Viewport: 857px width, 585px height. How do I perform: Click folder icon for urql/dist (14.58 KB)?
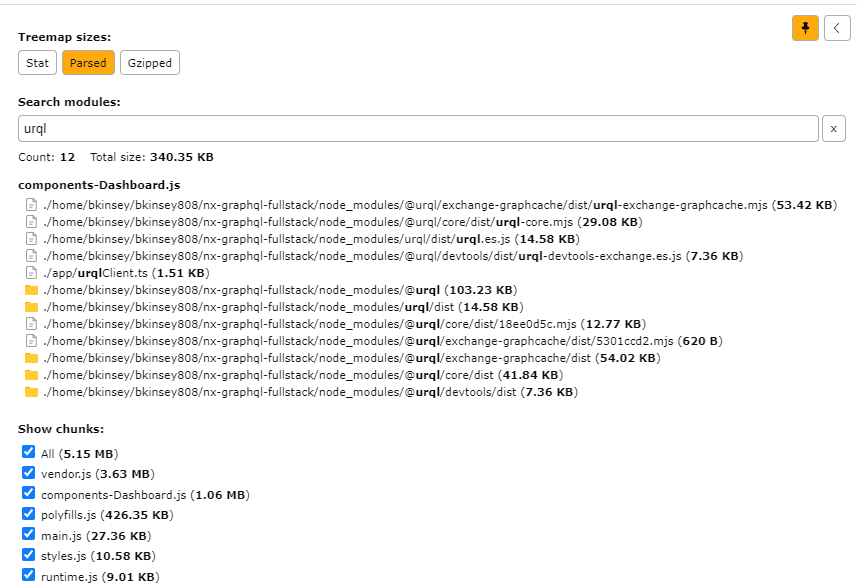click(31, 307)
